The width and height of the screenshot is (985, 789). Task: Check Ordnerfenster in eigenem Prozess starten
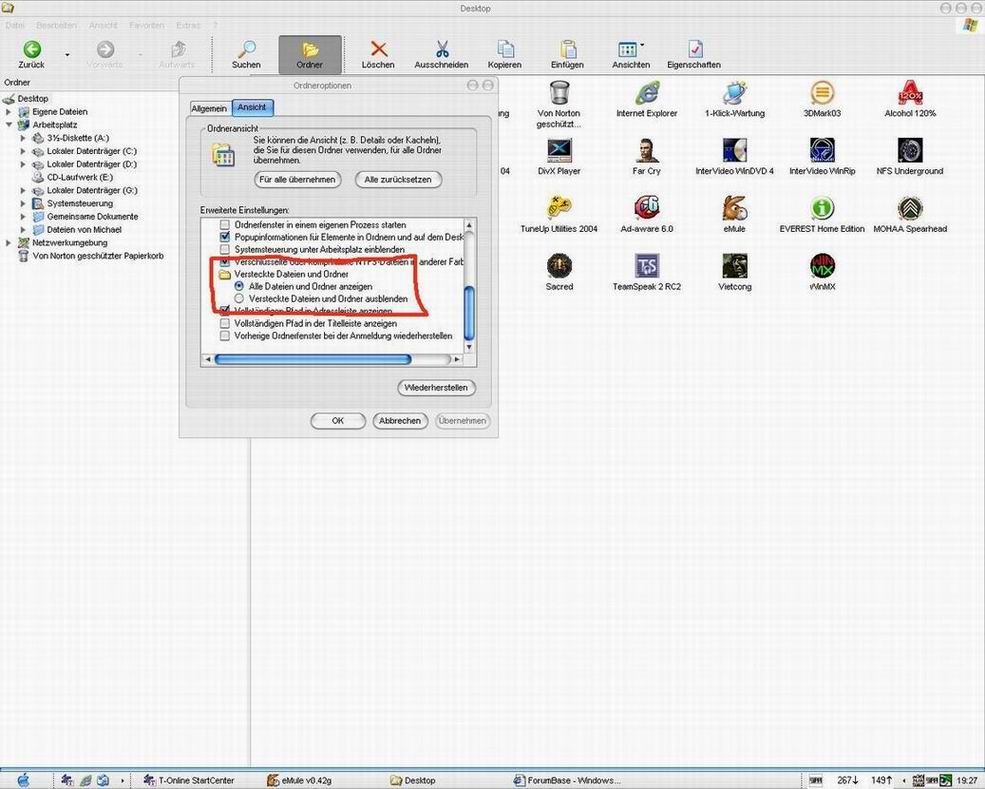(x=225, y=225)
